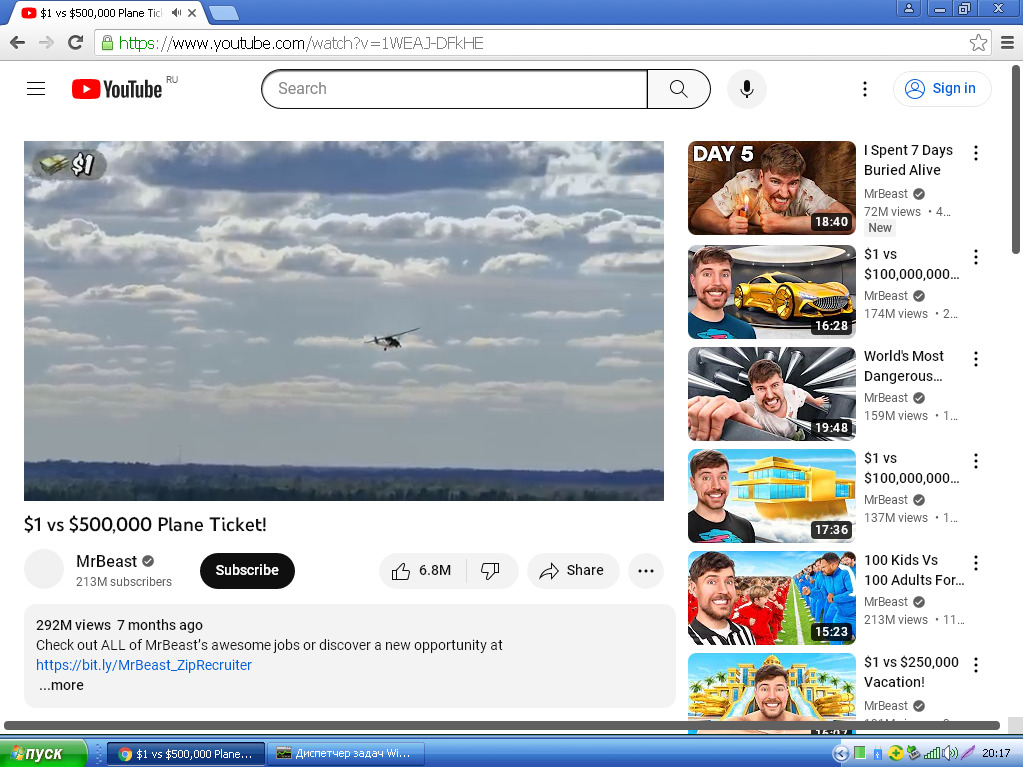This screenshot has width=1023, height=767.
Task: Open YouTube settings three-dot menu
Action: (864, 89)
